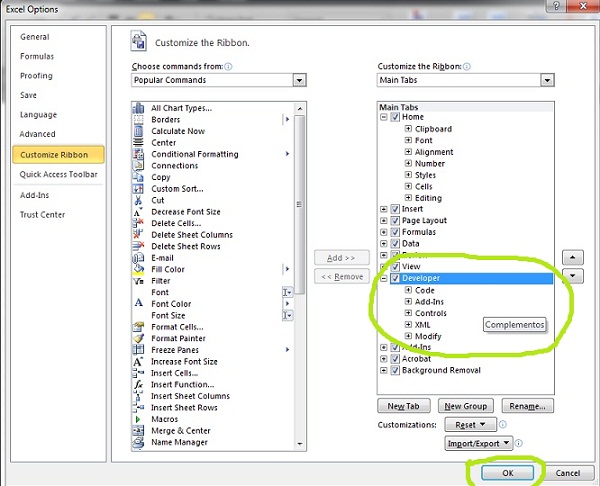Open the Choose commands from dropdown
Viewport: 600px width, 486px height.
point(299,80)
